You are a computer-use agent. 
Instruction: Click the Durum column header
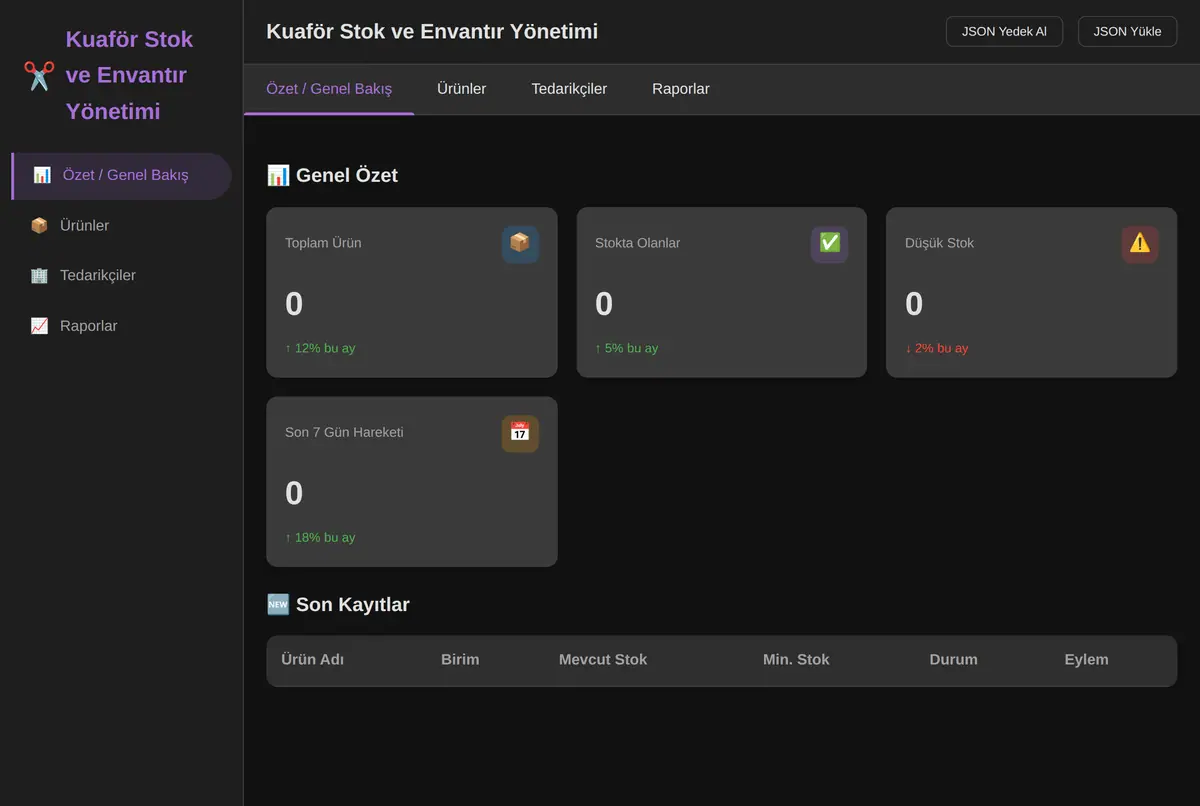[x=954, y=660]
